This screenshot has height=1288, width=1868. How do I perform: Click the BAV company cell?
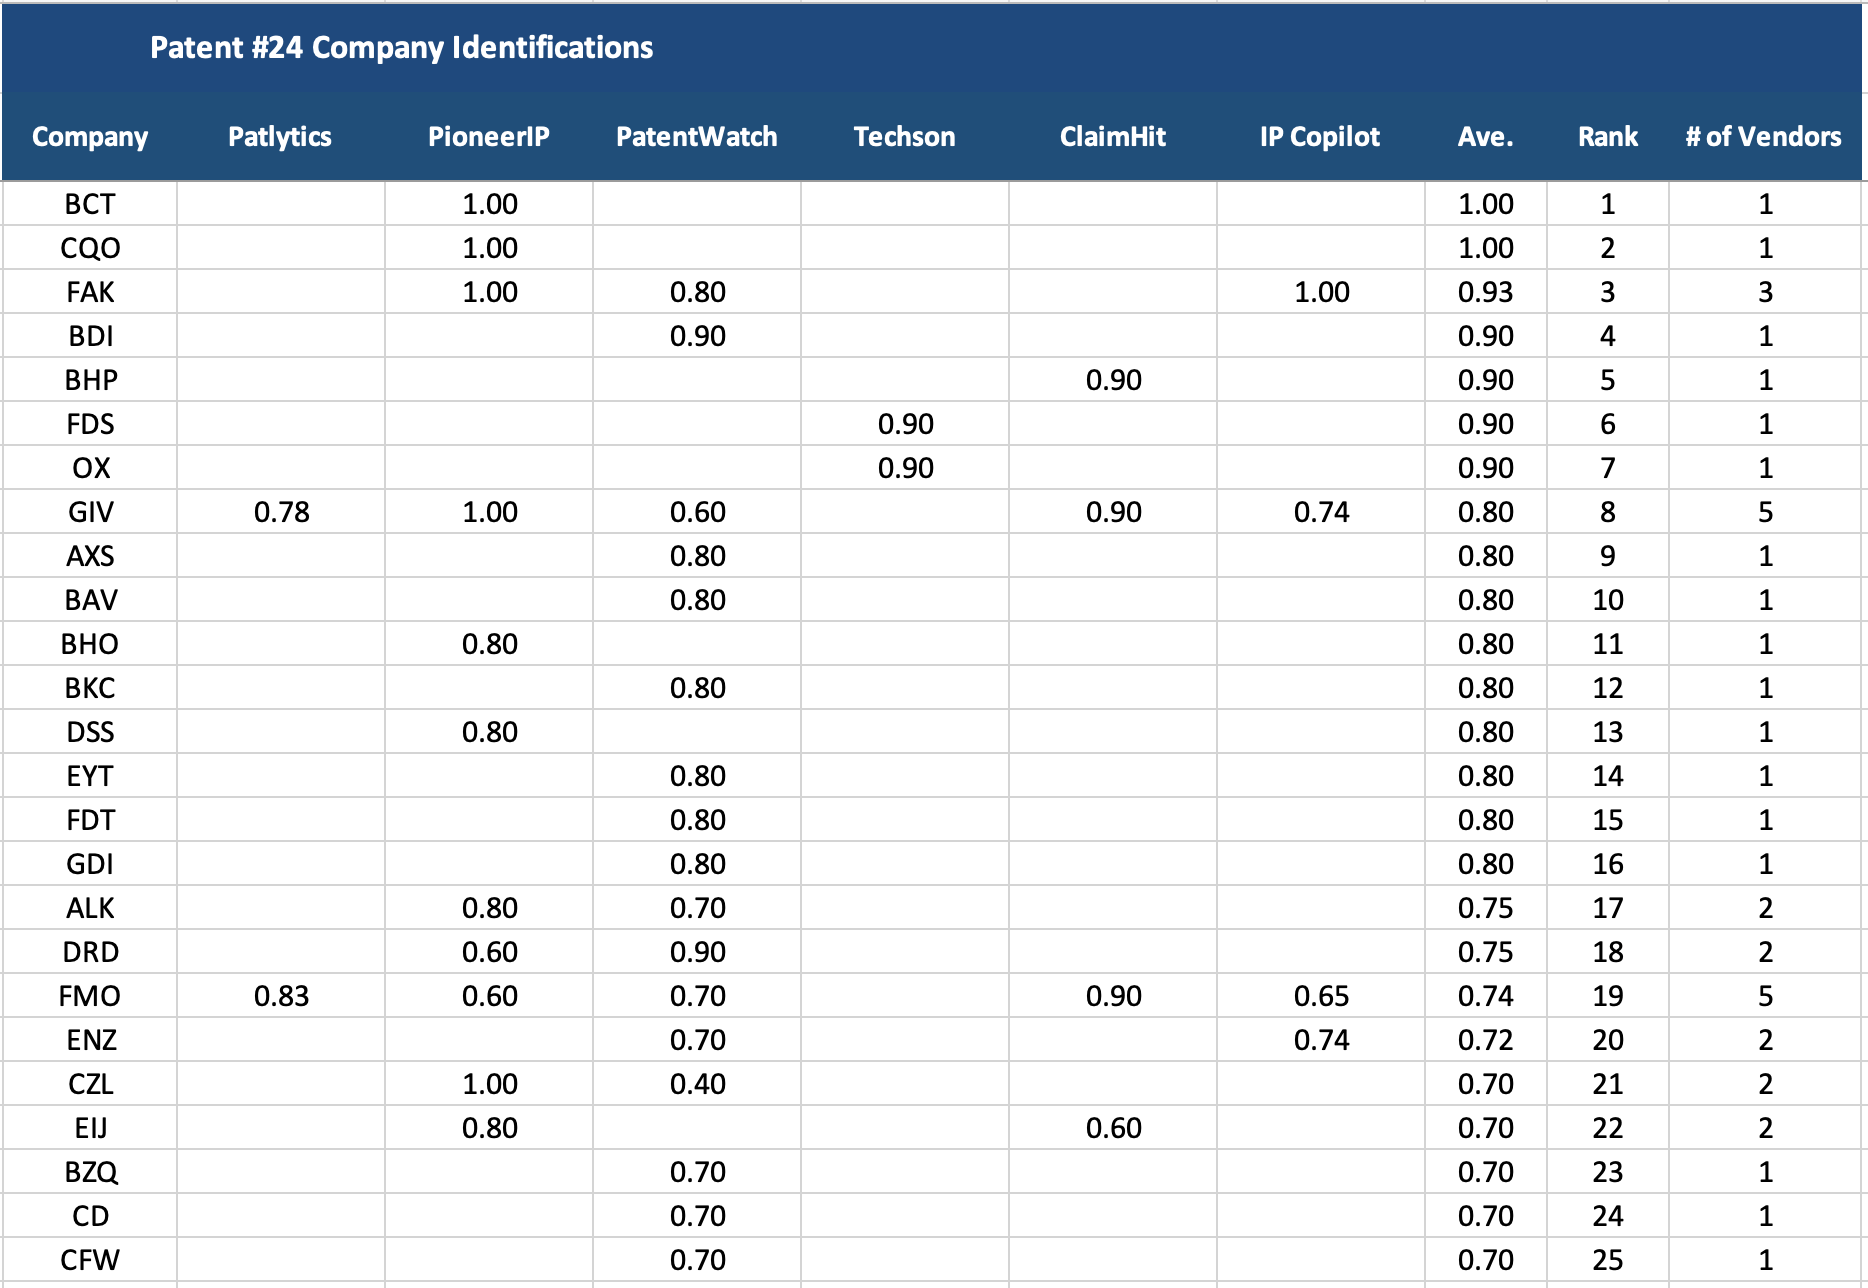(90, 600)
